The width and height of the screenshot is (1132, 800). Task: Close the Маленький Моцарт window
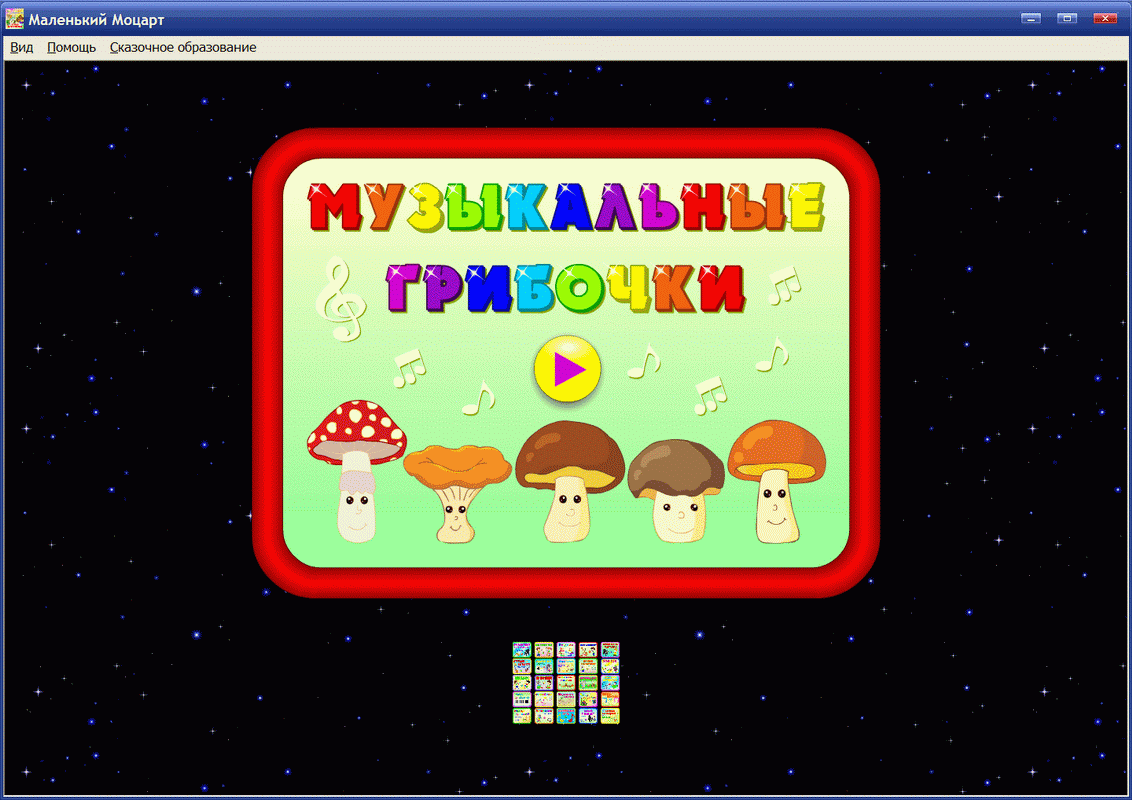pyautogui.click(x=1105, y=18)
